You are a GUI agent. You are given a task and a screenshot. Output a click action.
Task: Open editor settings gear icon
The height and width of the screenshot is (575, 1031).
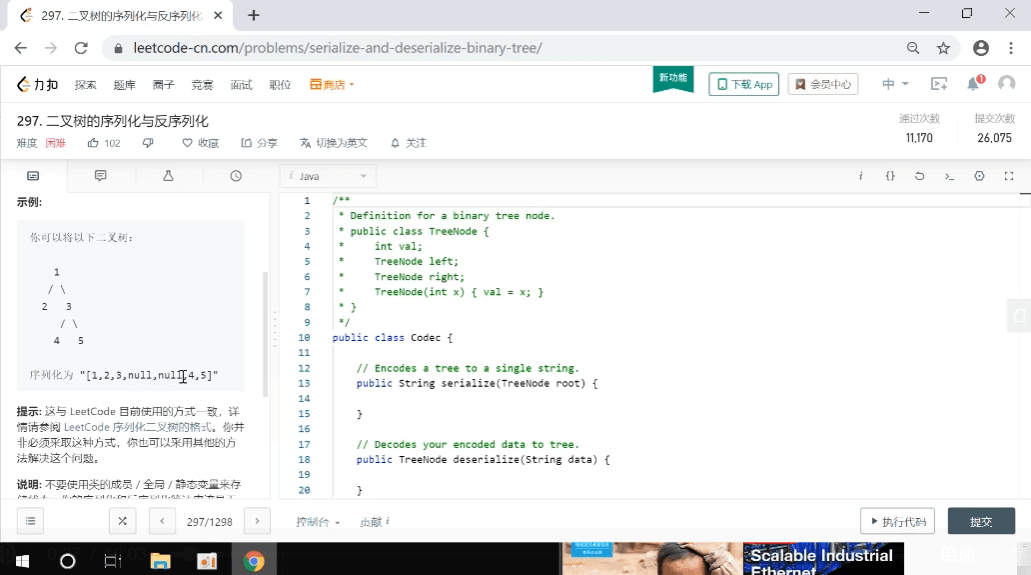979,176
